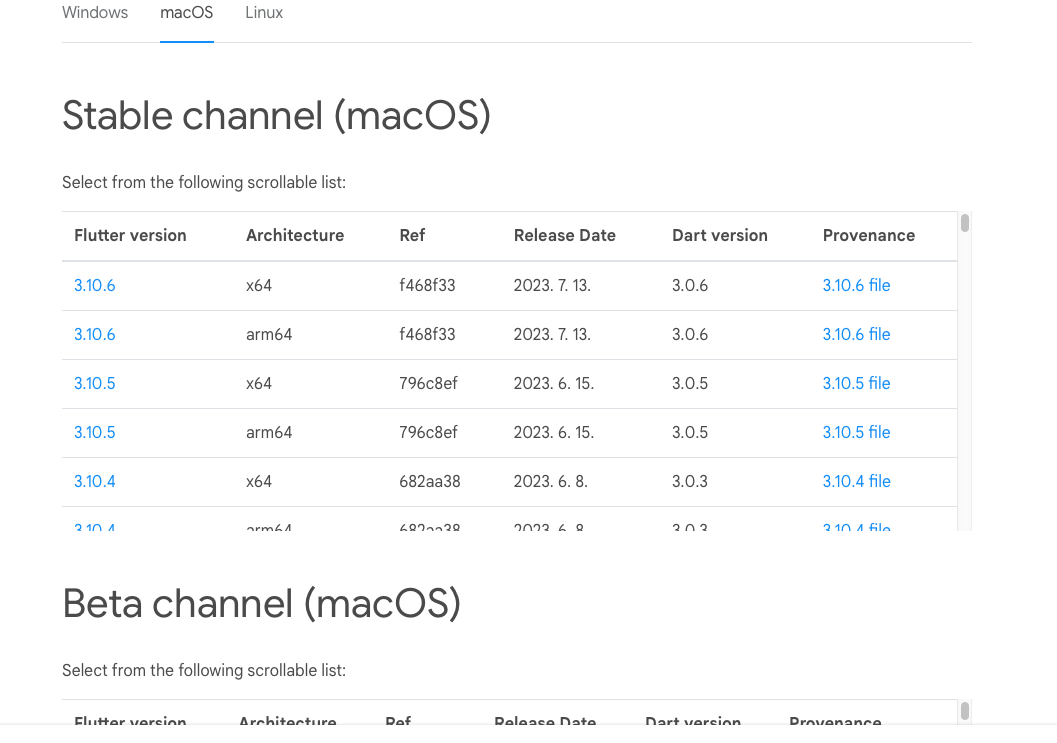Click the Release Date column header in stable table
1057x743 pixels.
pos(565,236)
